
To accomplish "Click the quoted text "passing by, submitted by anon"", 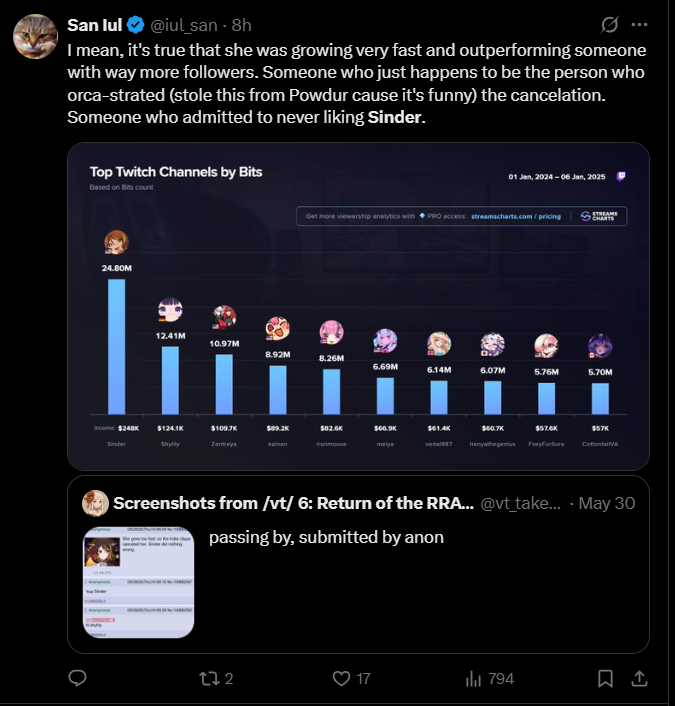I will coord(326,537).
